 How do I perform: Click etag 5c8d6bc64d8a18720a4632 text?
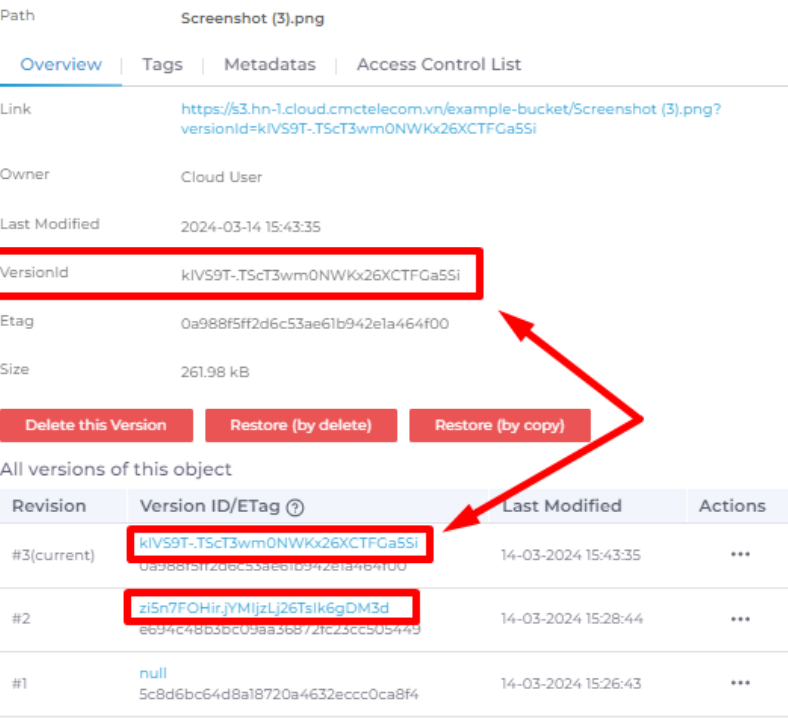click(x=278, y=694)
